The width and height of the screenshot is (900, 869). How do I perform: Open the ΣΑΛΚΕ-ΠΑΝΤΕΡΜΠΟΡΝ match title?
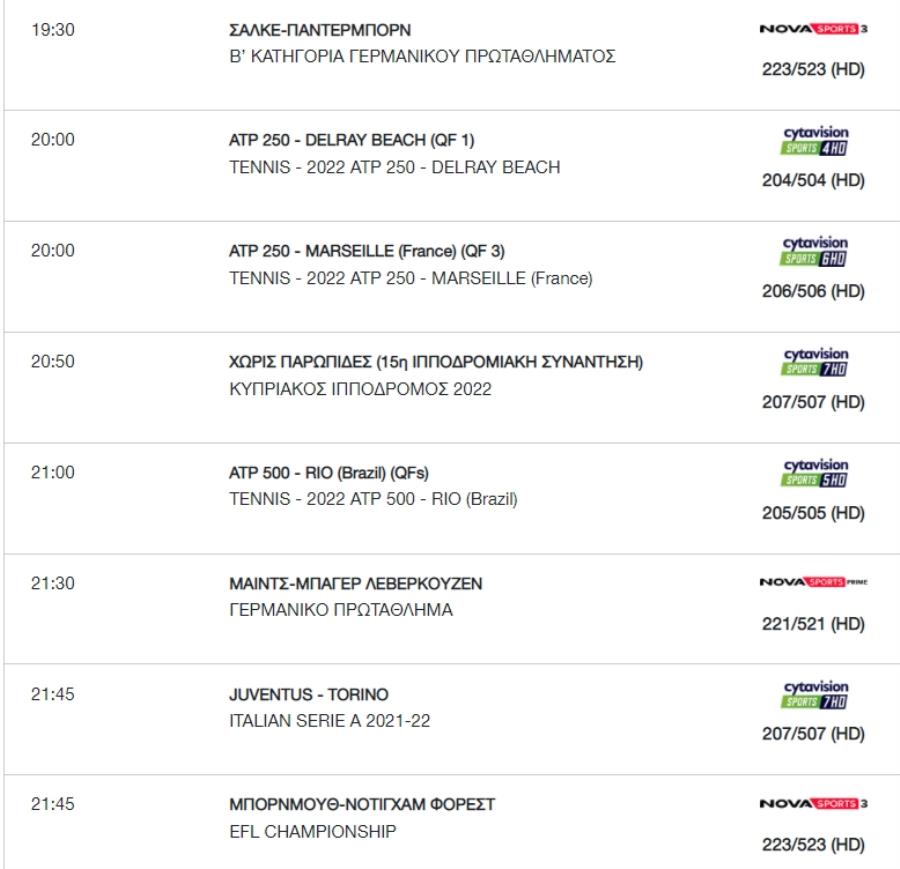coord(320,30)
